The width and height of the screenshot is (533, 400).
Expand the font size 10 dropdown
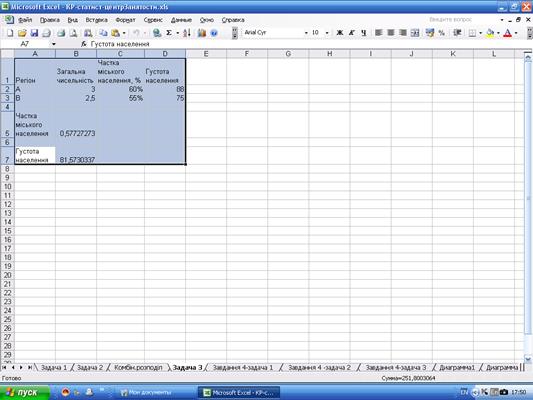[x=327, y=33]
